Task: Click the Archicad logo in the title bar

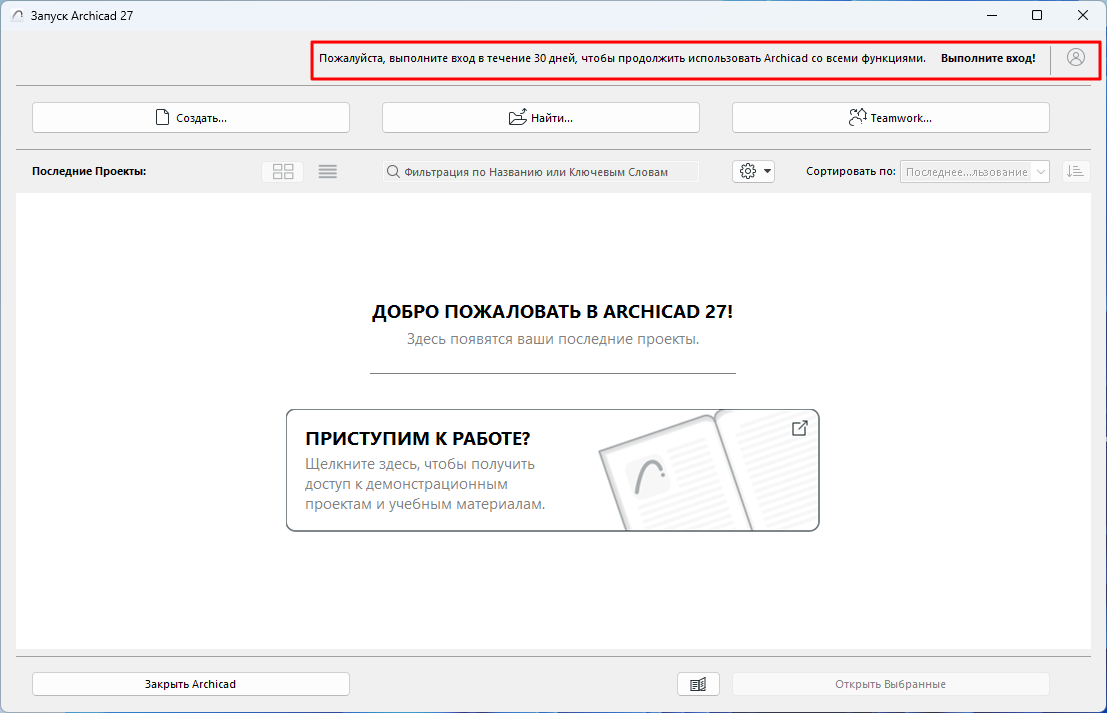Action: (x=18, y=16)
